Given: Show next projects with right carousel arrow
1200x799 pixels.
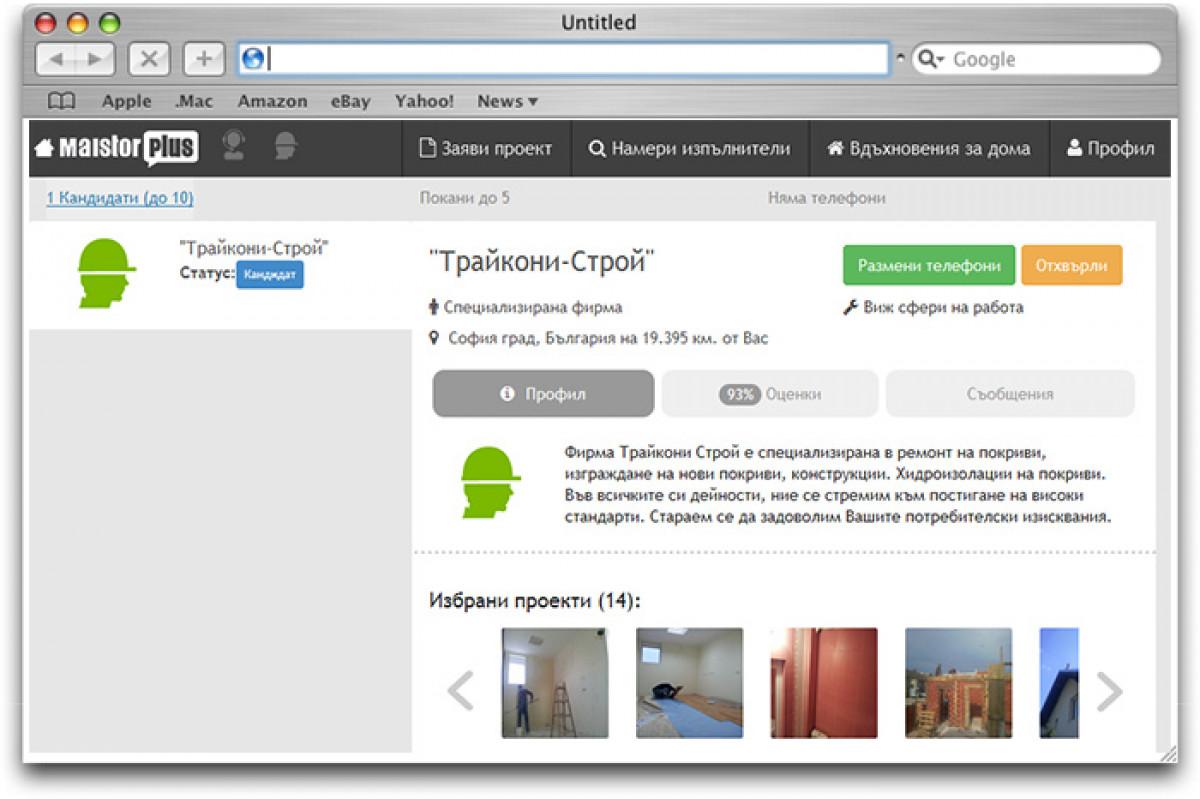Looking at the screenshot, I should click(1110, 691).
